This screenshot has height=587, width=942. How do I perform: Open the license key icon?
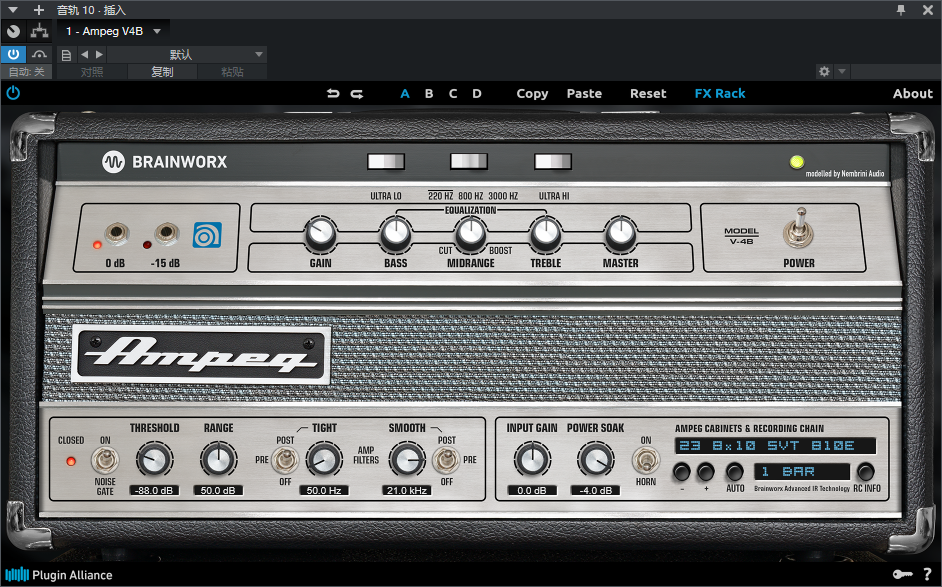(x=902, y=574)
